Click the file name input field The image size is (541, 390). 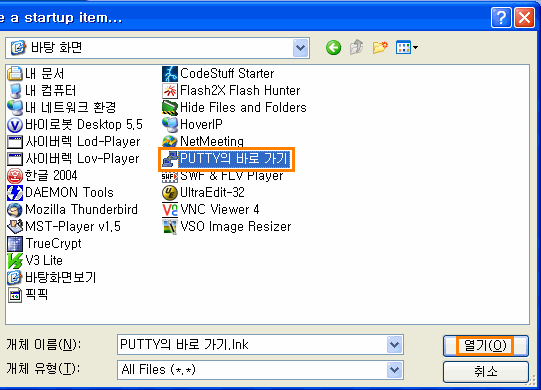pyautogui.click(x=252, y=344)
